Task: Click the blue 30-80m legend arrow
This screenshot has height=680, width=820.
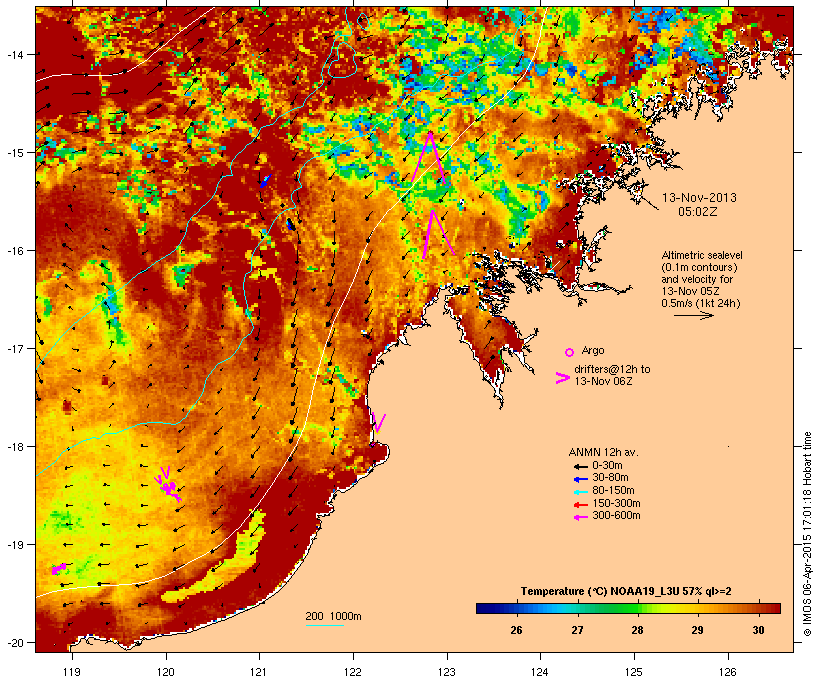Action: point(581,479)
